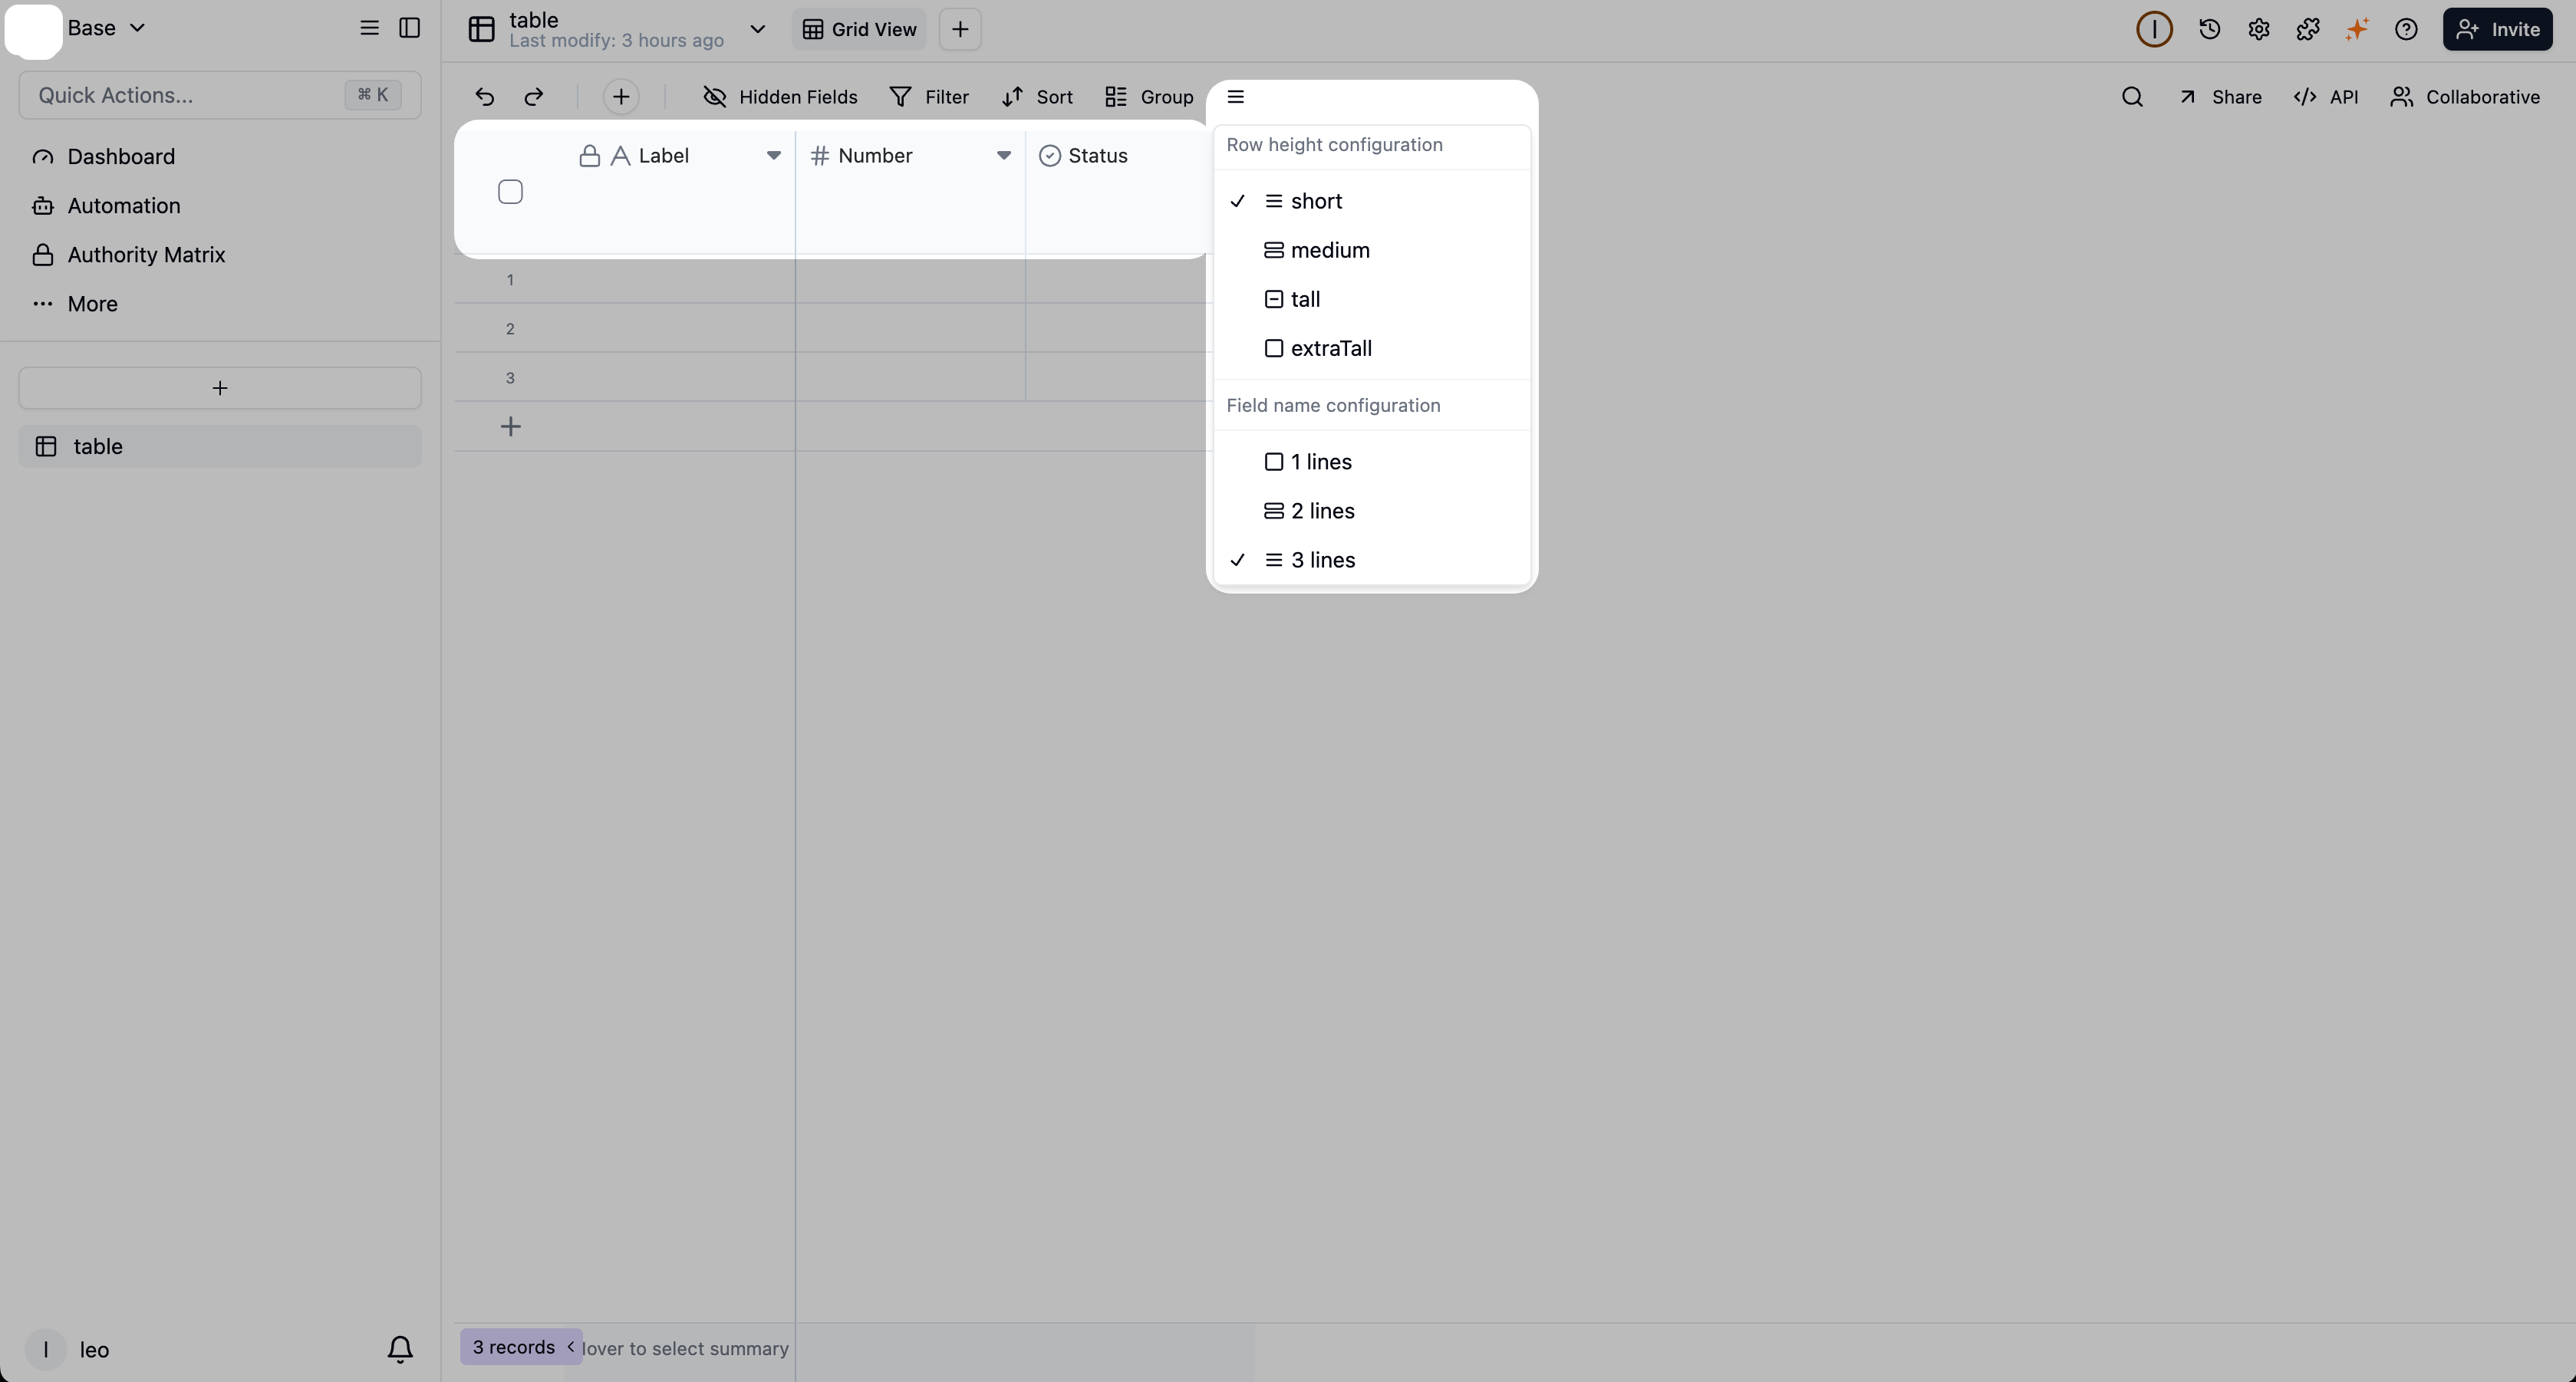Image resolution: width=2576 pixels, height=1382 pixels.
Task: Open the record history clock icon
Action: pos(2209,29)
